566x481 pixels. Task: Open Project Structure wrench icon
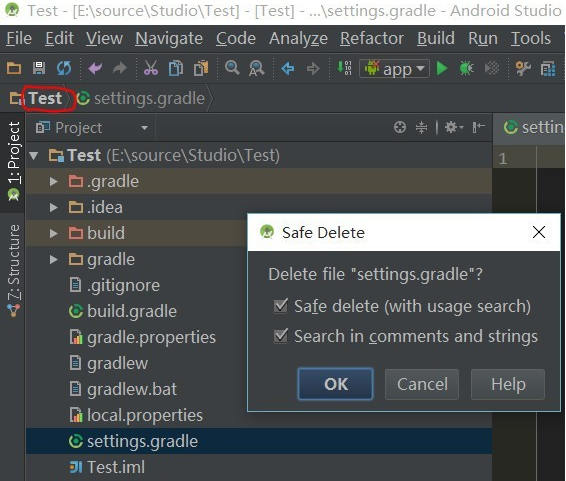(x=523, y=68)
